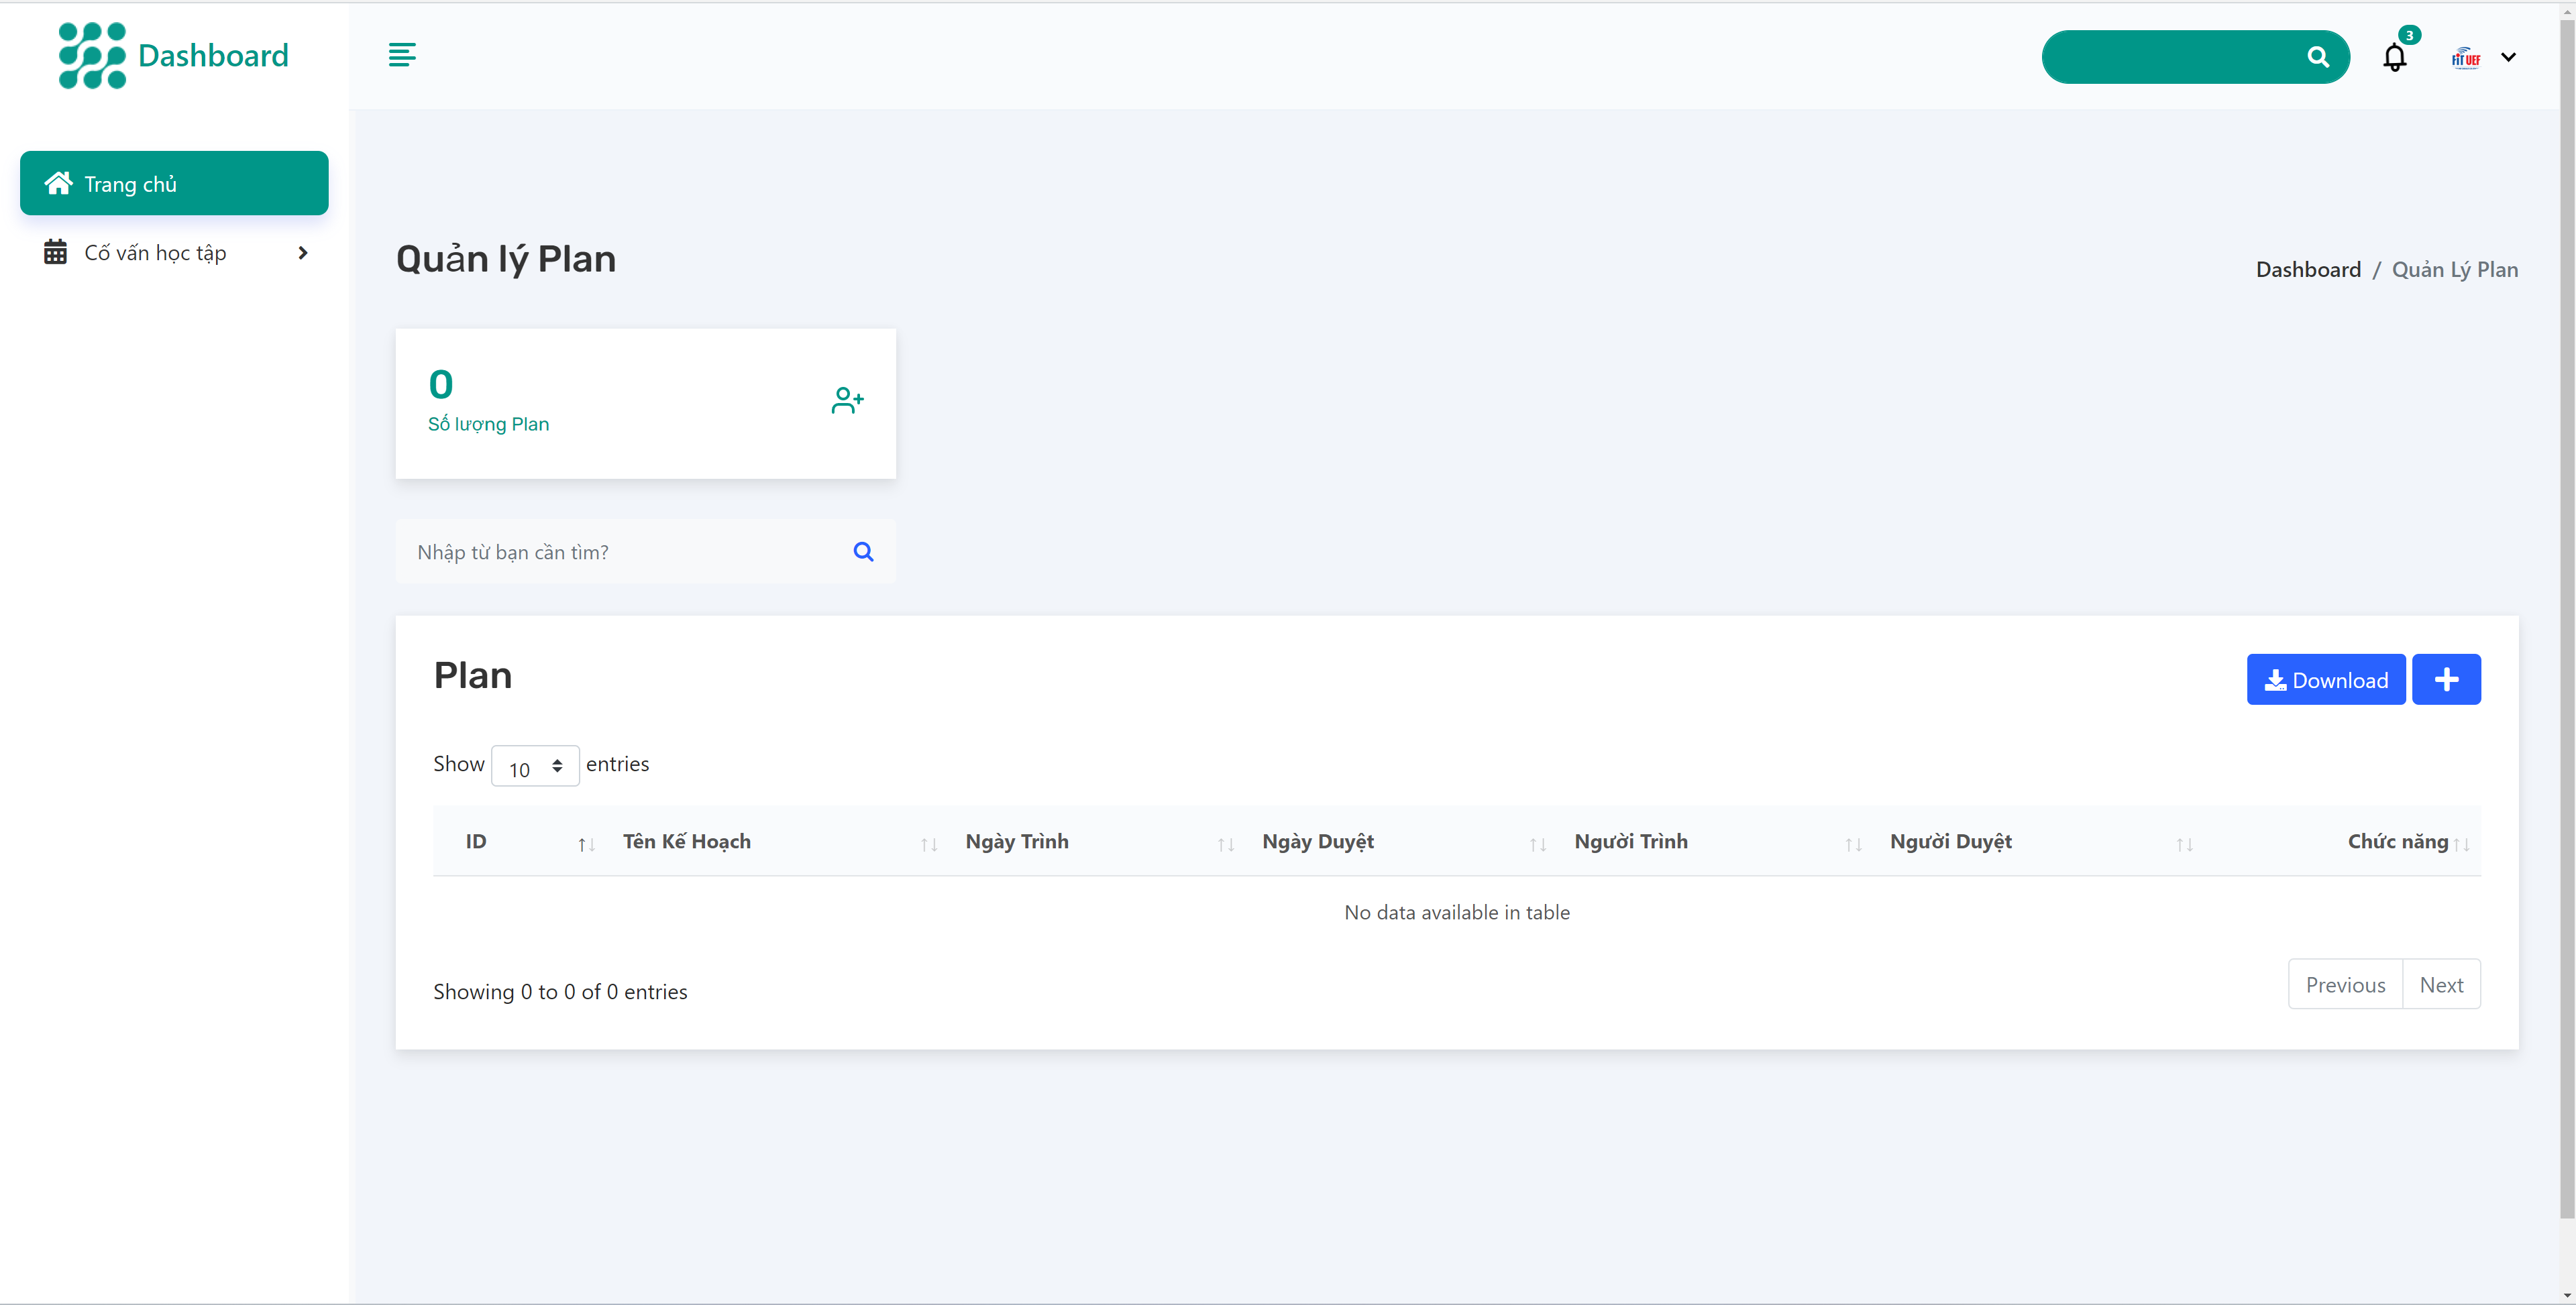Open Dashboard from the breadcrumb
Viewport: 2576px width, 1305px height.
coord(2306,269)
